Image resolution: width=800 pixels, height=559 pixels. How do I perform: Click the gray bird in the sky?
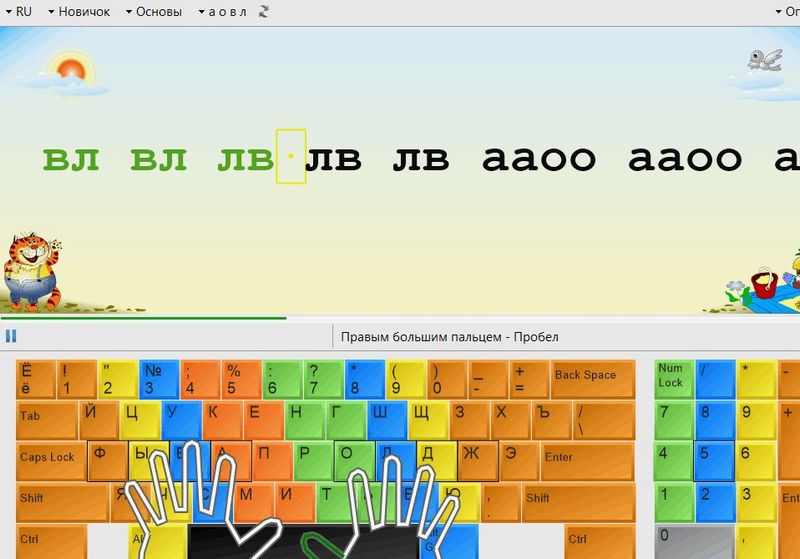pos(765,59)
